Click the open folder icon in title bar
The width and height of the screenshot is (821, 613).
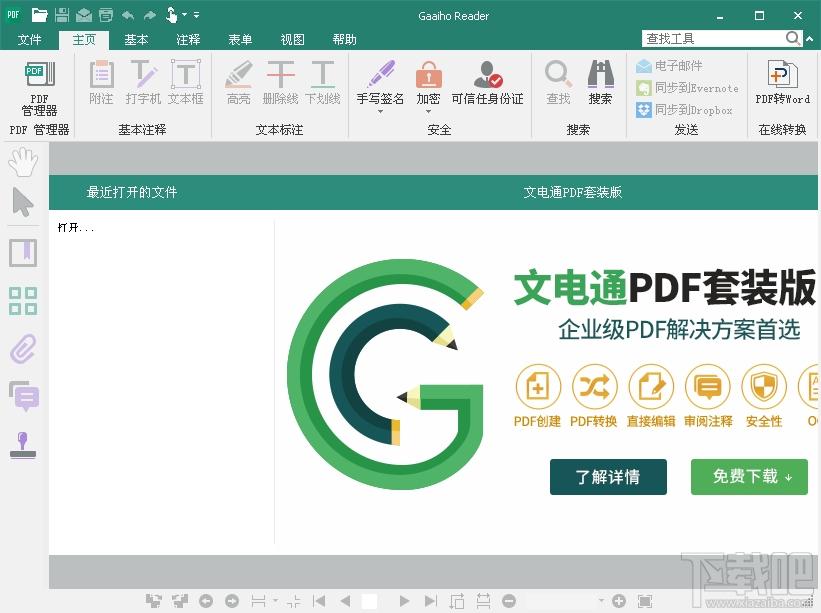coord(39,15)
